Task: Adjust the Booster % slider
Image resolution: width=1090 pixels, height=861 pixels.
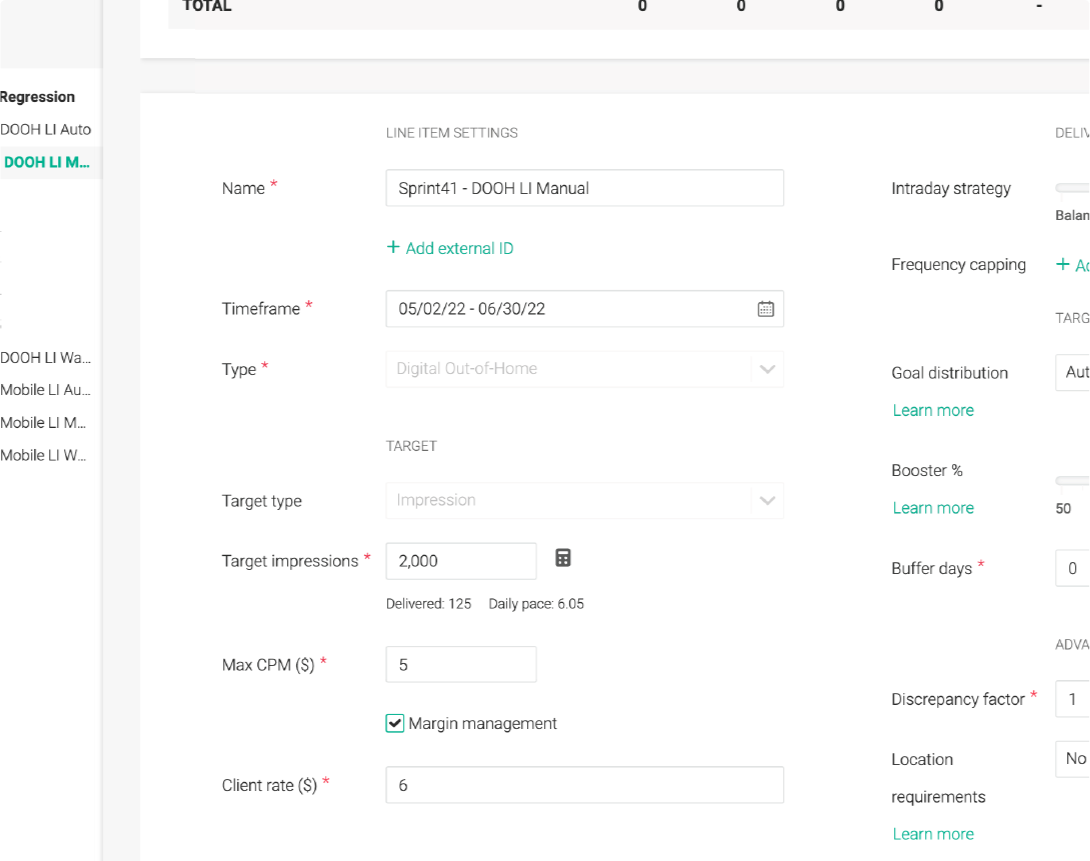Action: (1072, 481)
